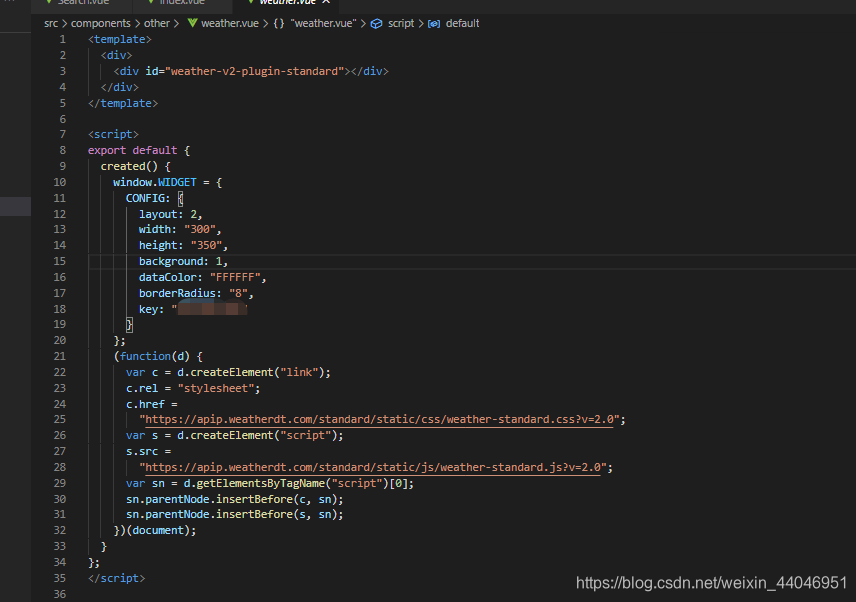Click s.src on line 27
The height and width of the screenshot is (602, 856).
(x=142, y=451)
